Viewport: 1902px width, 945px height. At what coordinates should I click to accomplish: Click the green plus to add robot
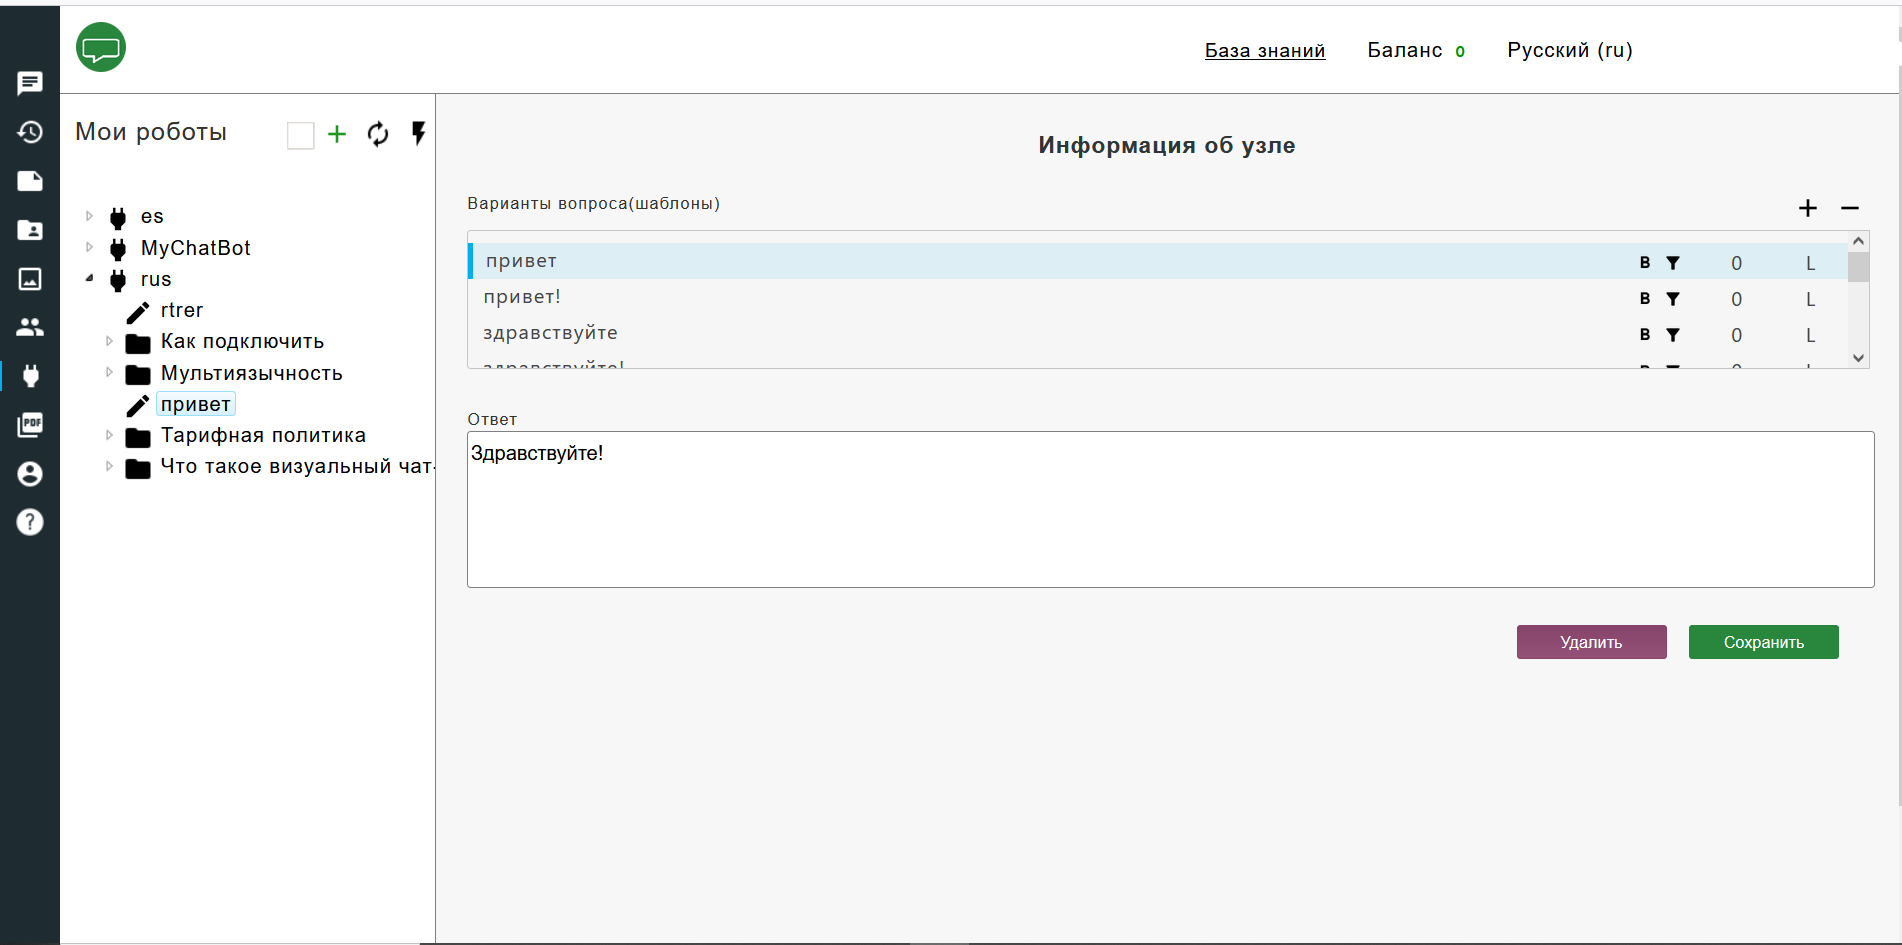(337, 134)
